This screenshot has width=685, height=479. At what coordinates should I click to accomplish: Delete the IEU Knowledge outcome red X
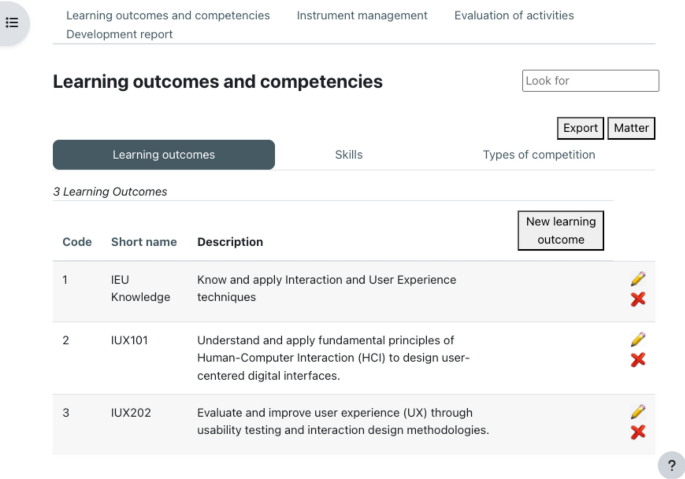pos(638,299)
